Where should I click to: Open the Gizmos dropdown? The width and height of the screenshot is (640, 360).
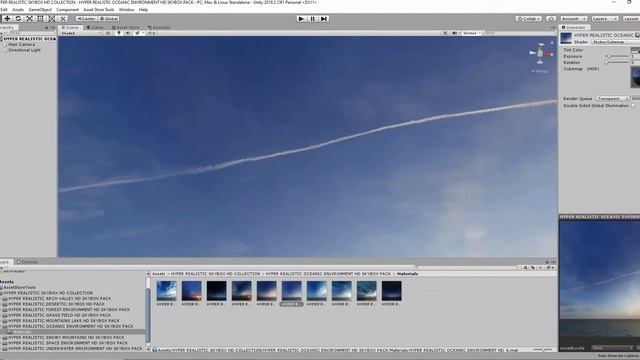click(x=471, y=33)
